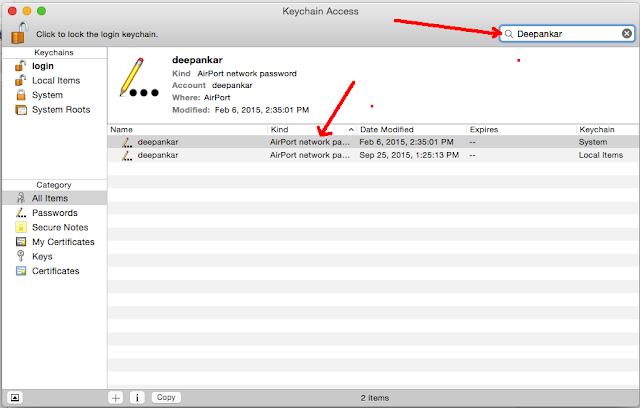Screen dimensions: 640x408
Task: Click the 2 items status text
Action: point(374,398)
